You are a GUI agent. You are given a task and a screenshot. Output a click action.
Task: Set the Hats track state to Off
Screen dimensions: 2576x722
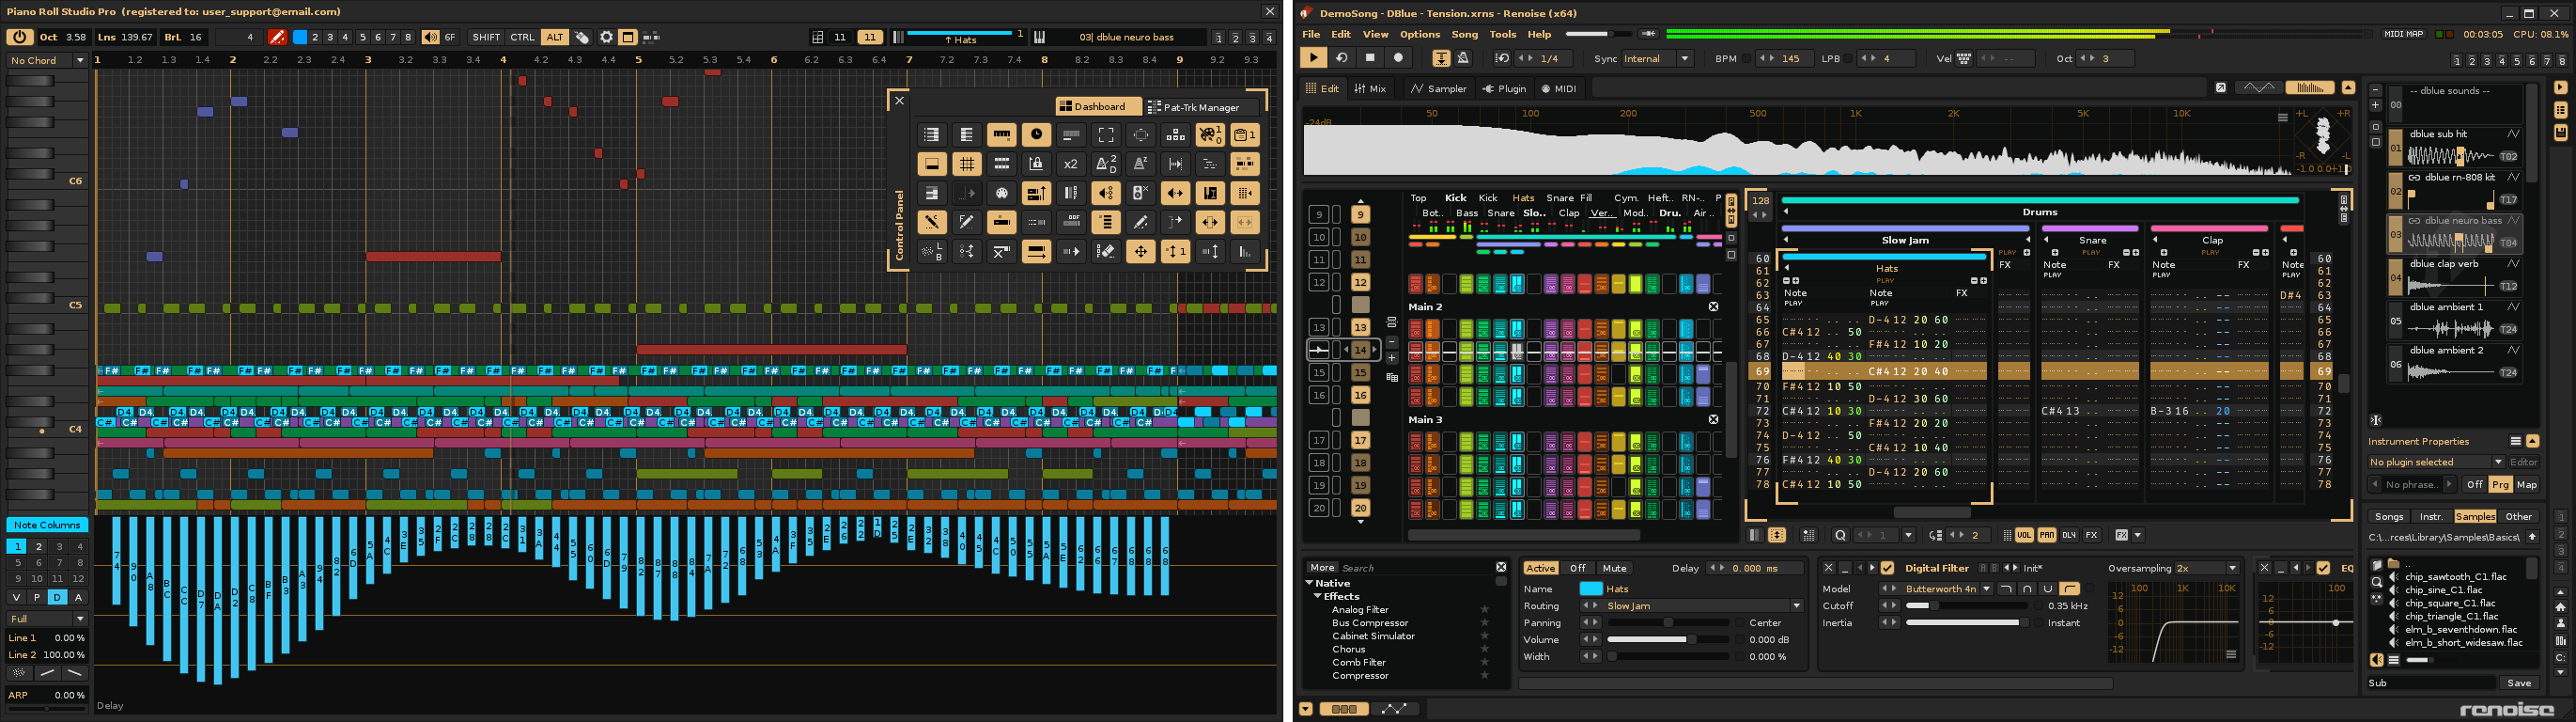pyautogui.click(x=1578, y=568)
